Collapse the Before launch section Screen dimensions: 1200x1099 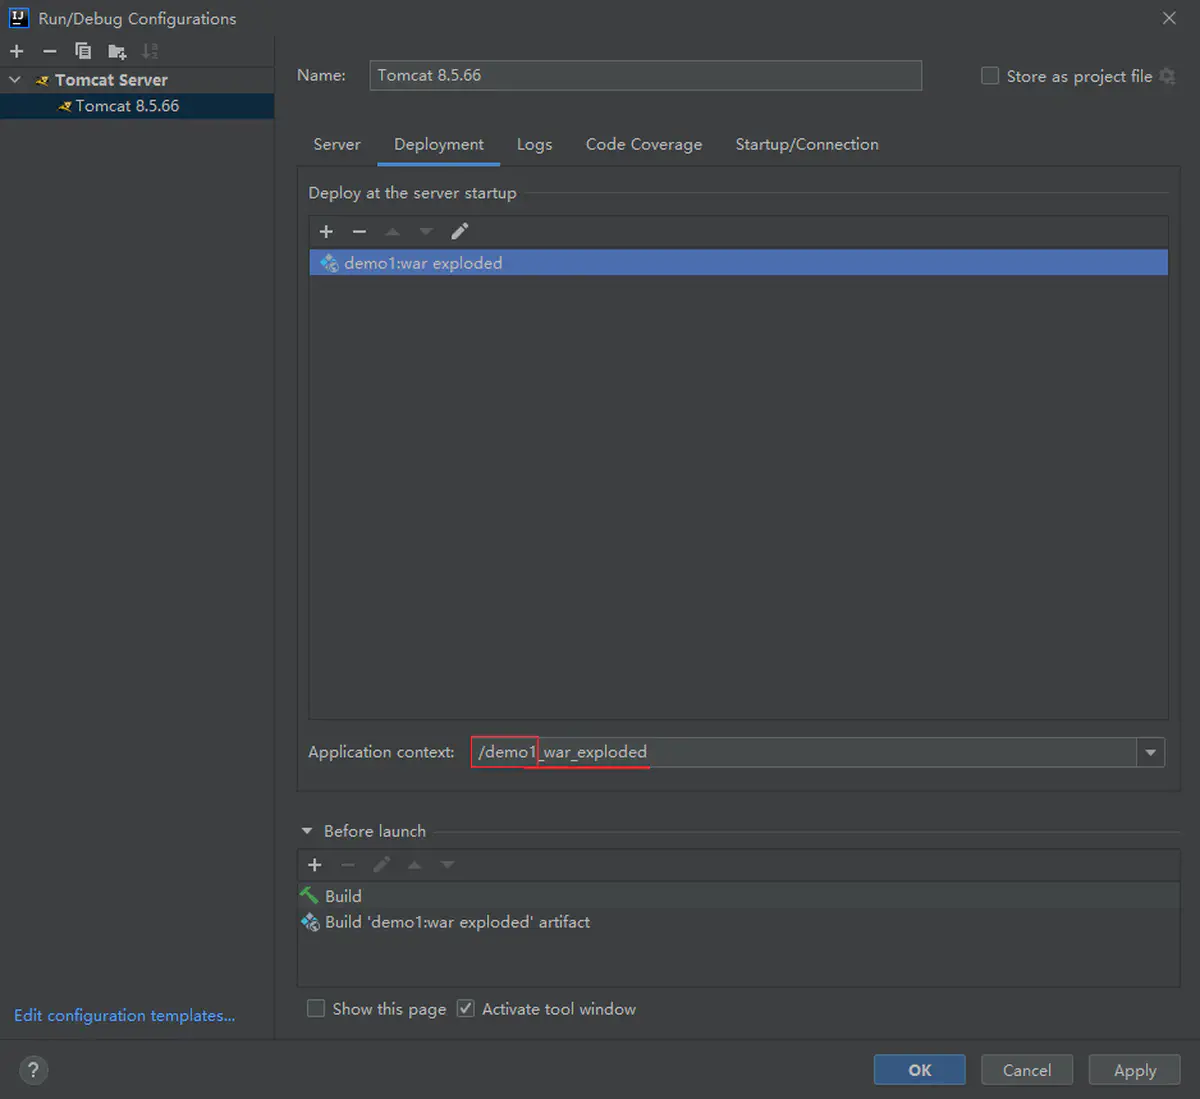coord(307,831)
